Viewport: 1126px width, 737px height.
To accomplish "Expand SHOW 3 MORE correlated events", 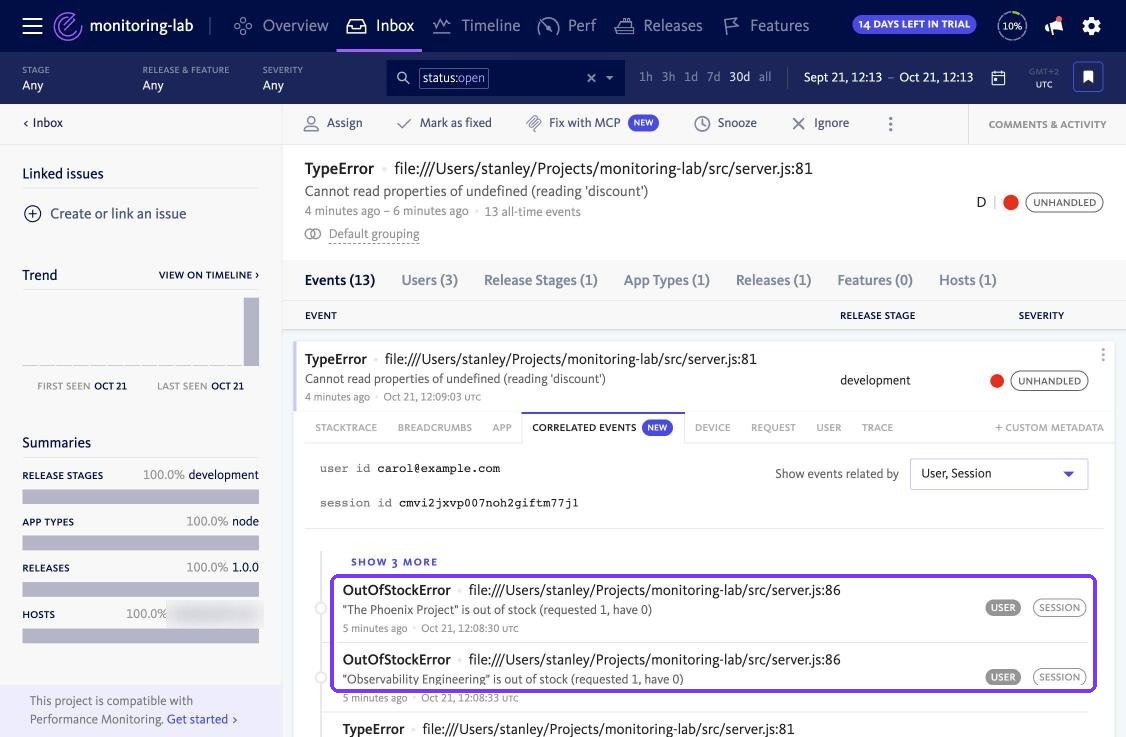I will pos(394,562).
